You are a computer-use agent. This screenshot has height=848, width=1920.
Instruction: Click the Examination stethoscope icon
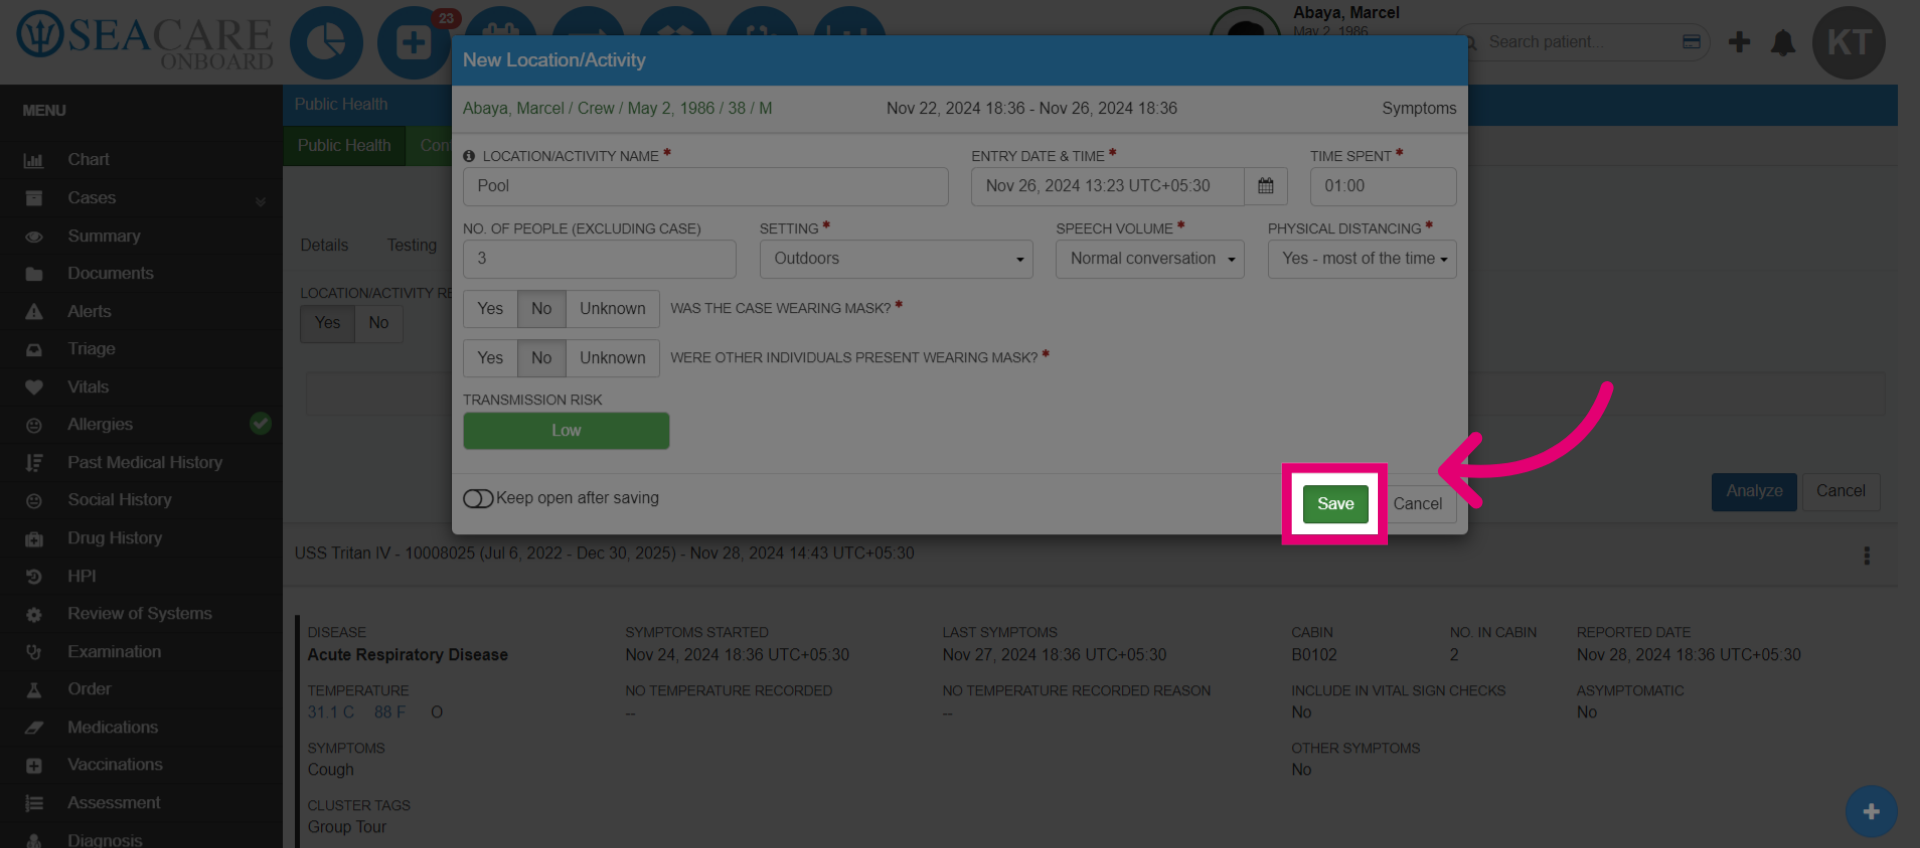34,652
